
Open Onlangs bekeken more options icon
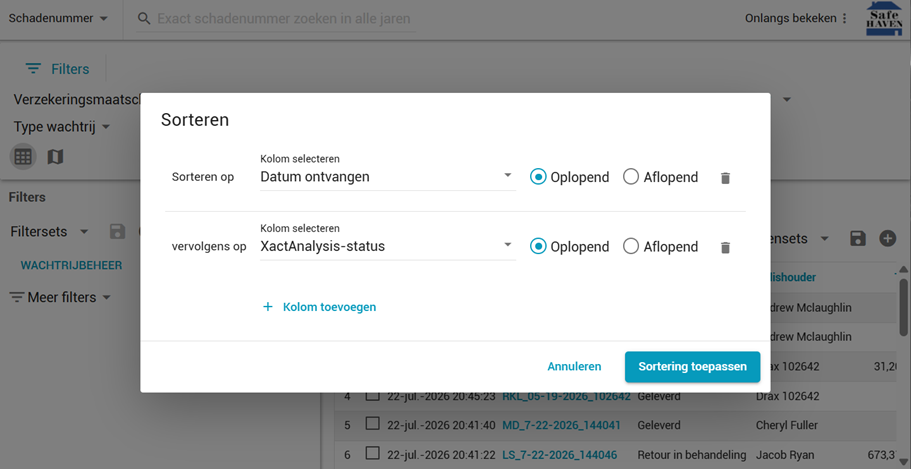(x=845, y=19)
